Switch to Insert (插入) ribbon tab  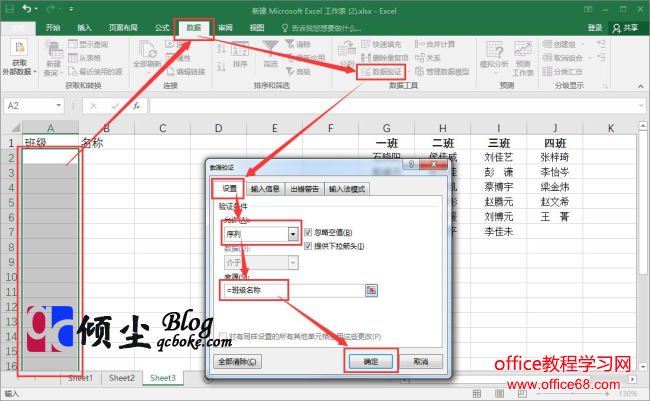tap(84, 28)
